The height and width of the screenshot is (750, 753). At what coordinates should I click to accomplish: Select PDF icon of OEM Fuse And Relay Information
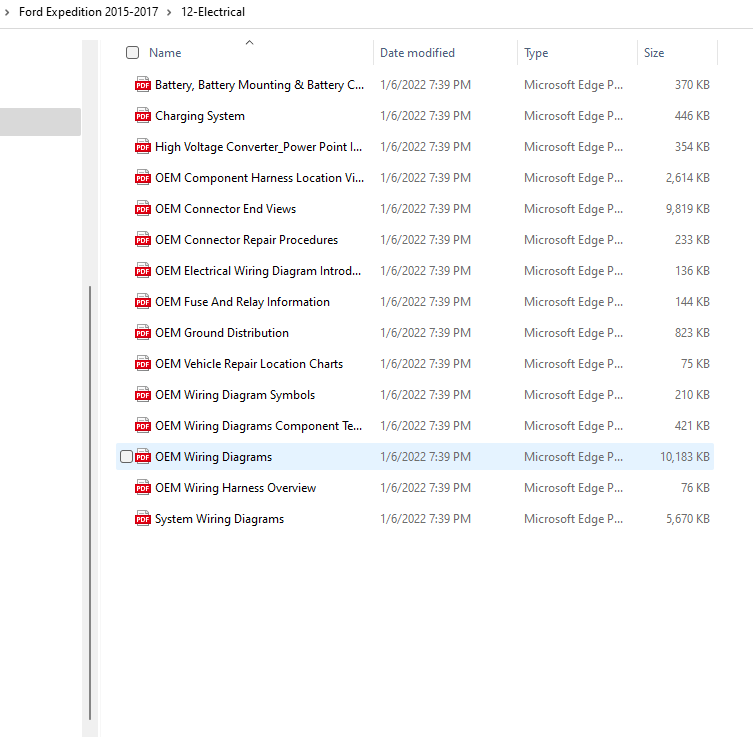pos(142,302)
